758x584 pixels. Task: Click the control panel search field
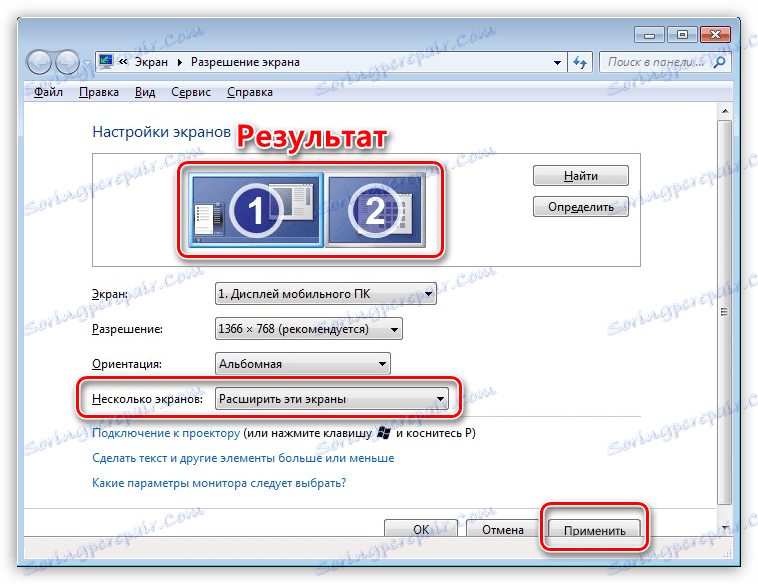[x=665, y=62]
